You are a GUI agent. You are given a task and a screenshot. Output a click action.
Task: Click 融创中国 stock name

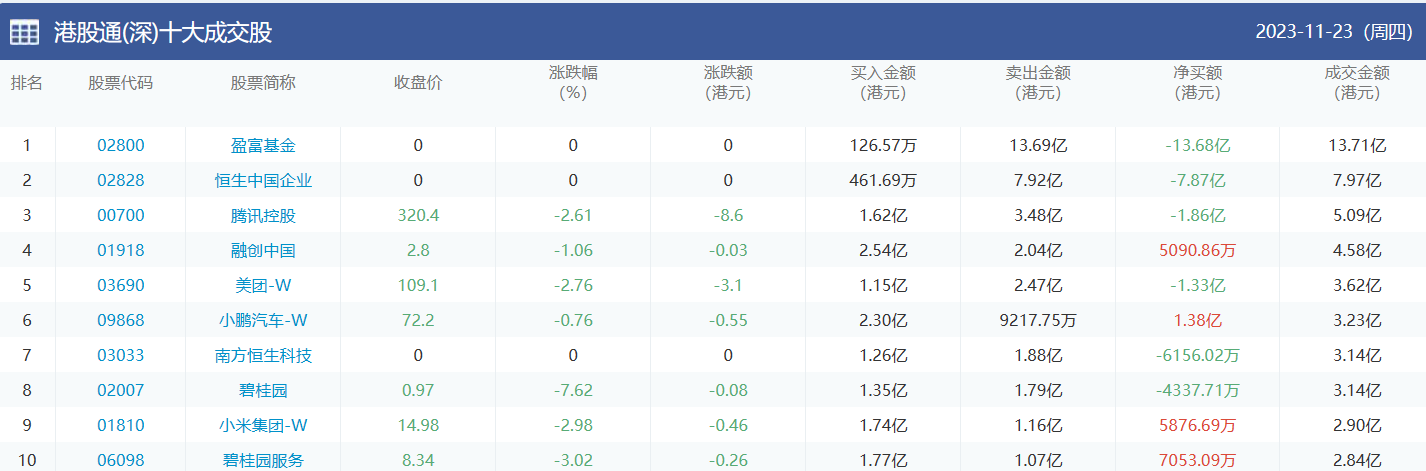(x=263, y=250)
